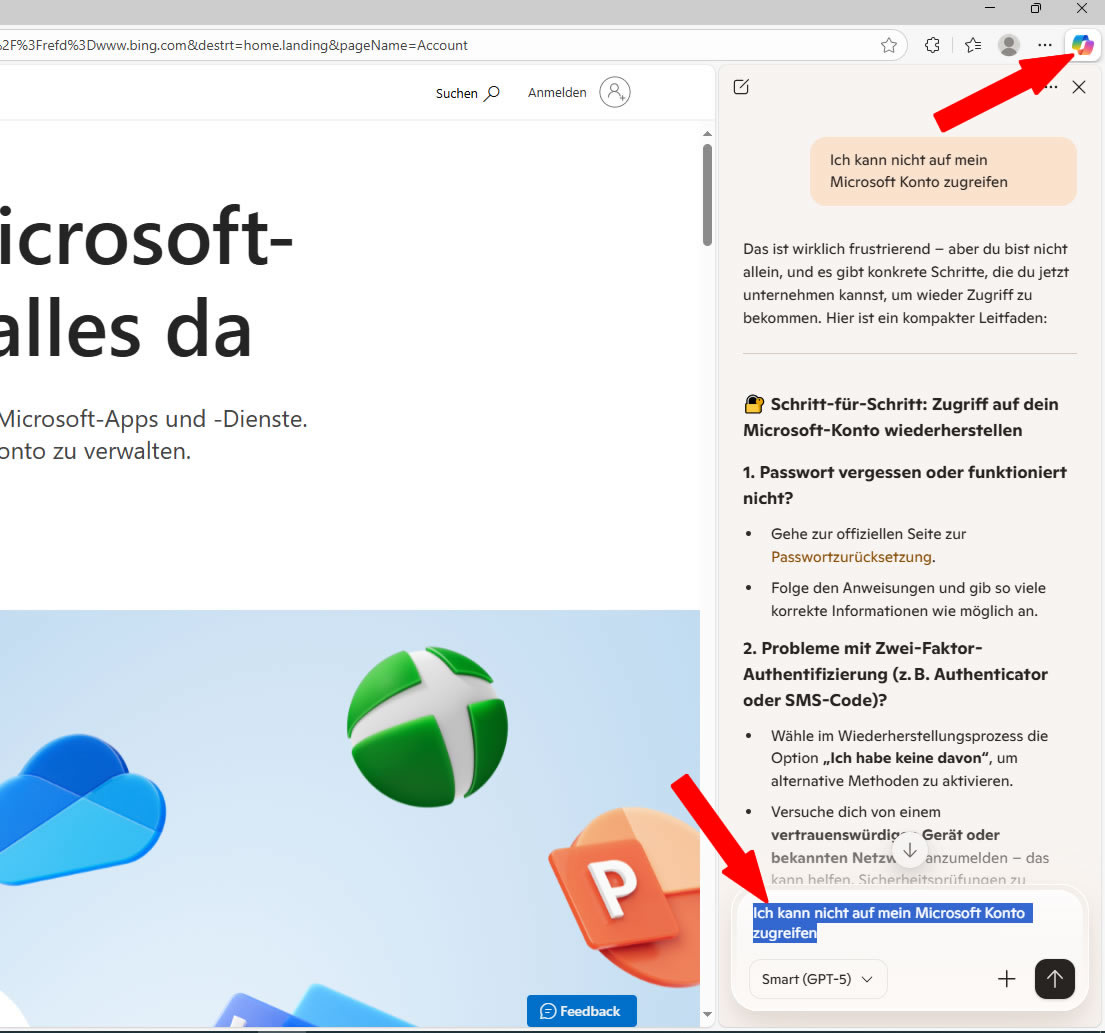
Task: Click the Suchen search magnifier on the page
Action: click(x=493, y=93)
